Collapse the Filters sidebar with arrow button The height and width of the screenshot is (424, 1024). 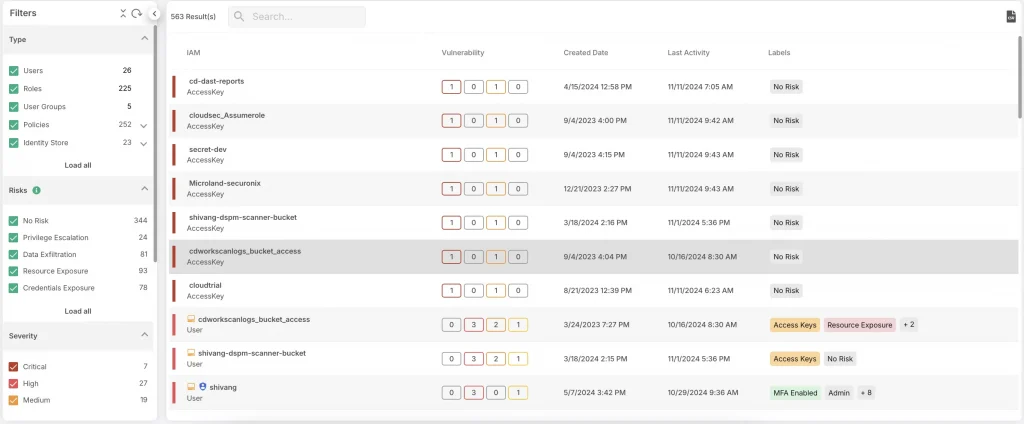click(154, 13)
